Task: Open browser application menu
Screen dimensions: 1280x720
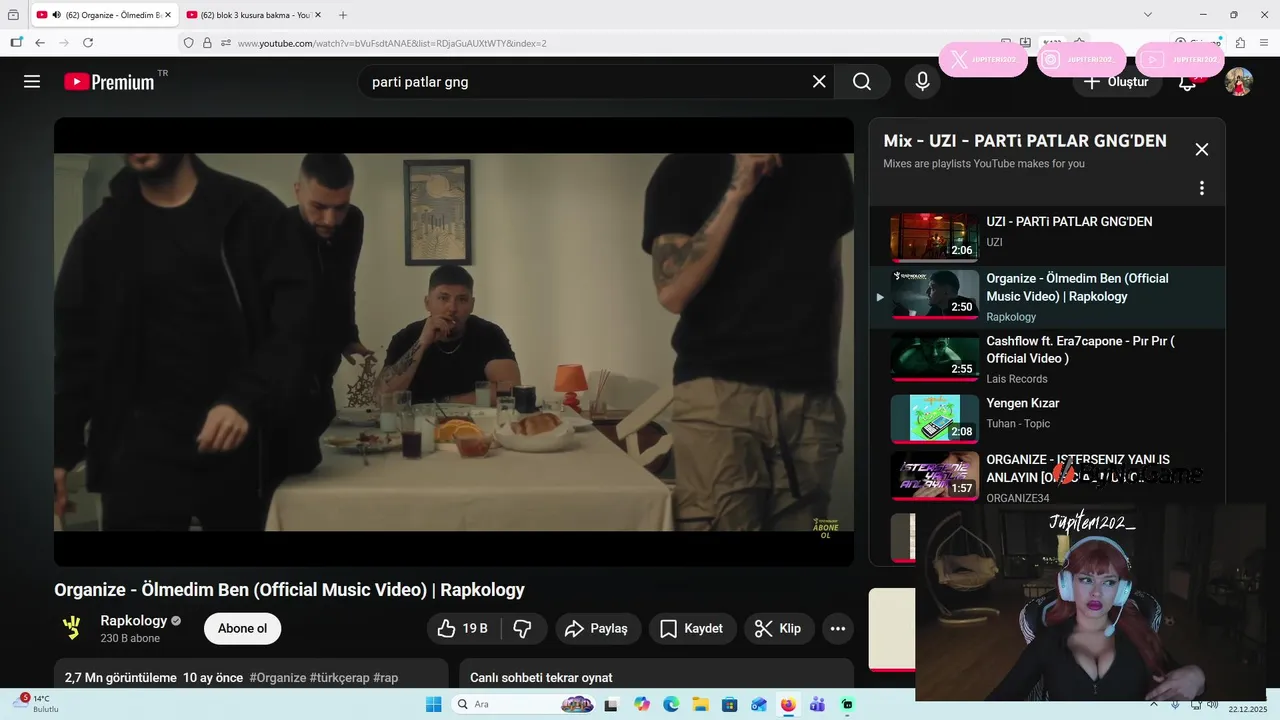Action: (1262, 43)
